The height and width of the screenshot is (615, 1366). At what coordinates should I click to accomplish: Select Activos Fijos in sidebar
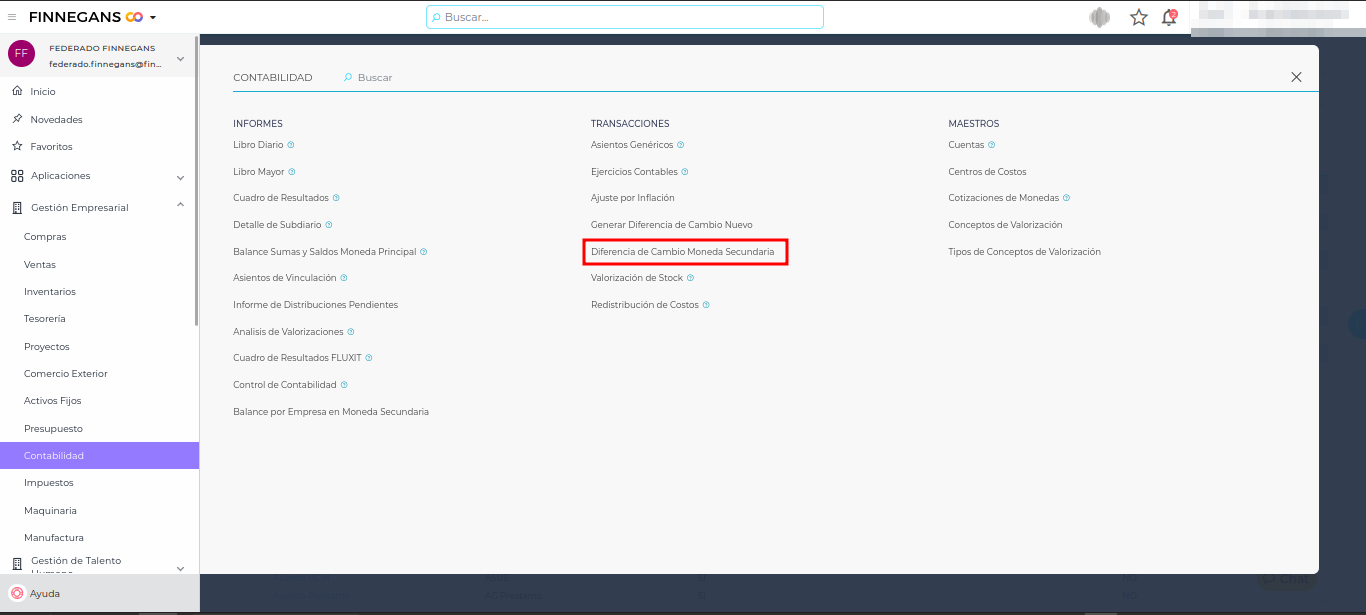pyautogui.click(x=53, y=401)
